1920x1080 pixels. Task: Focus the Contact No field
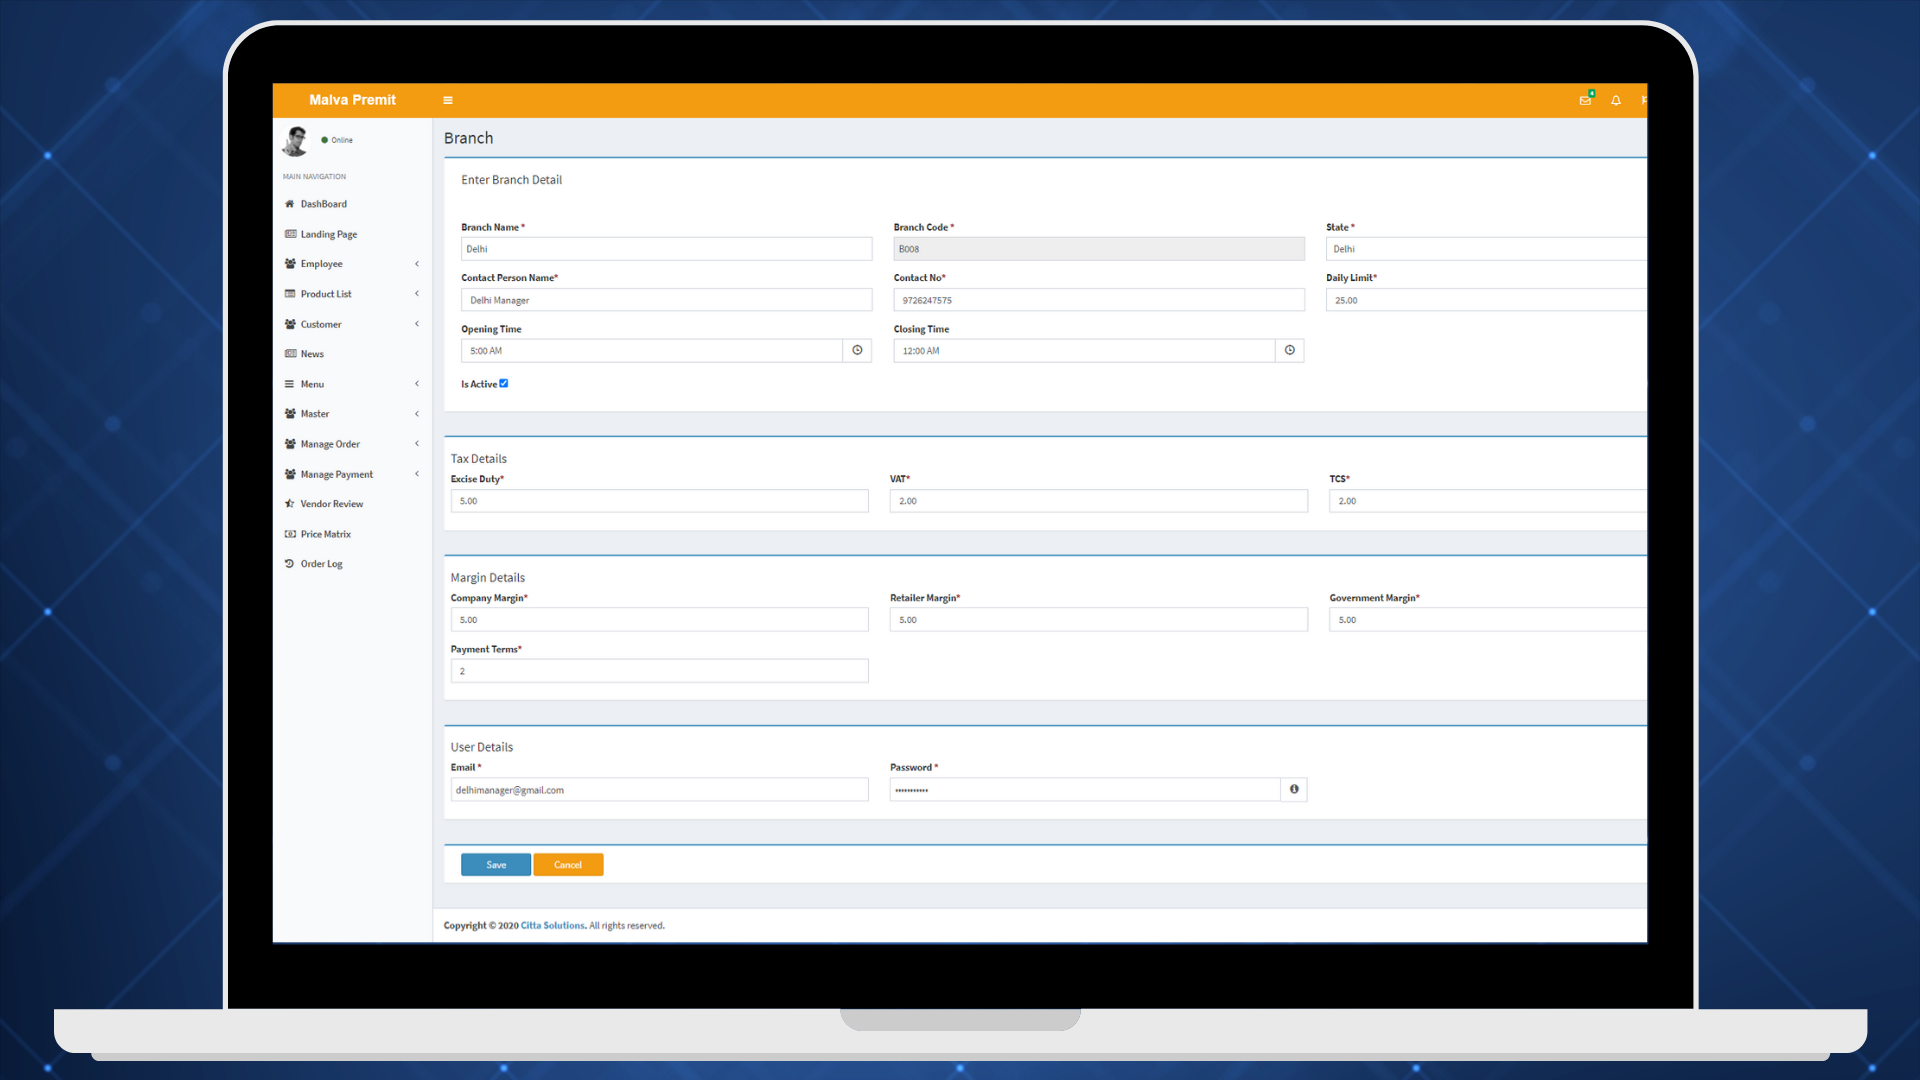click(1099, 300)
